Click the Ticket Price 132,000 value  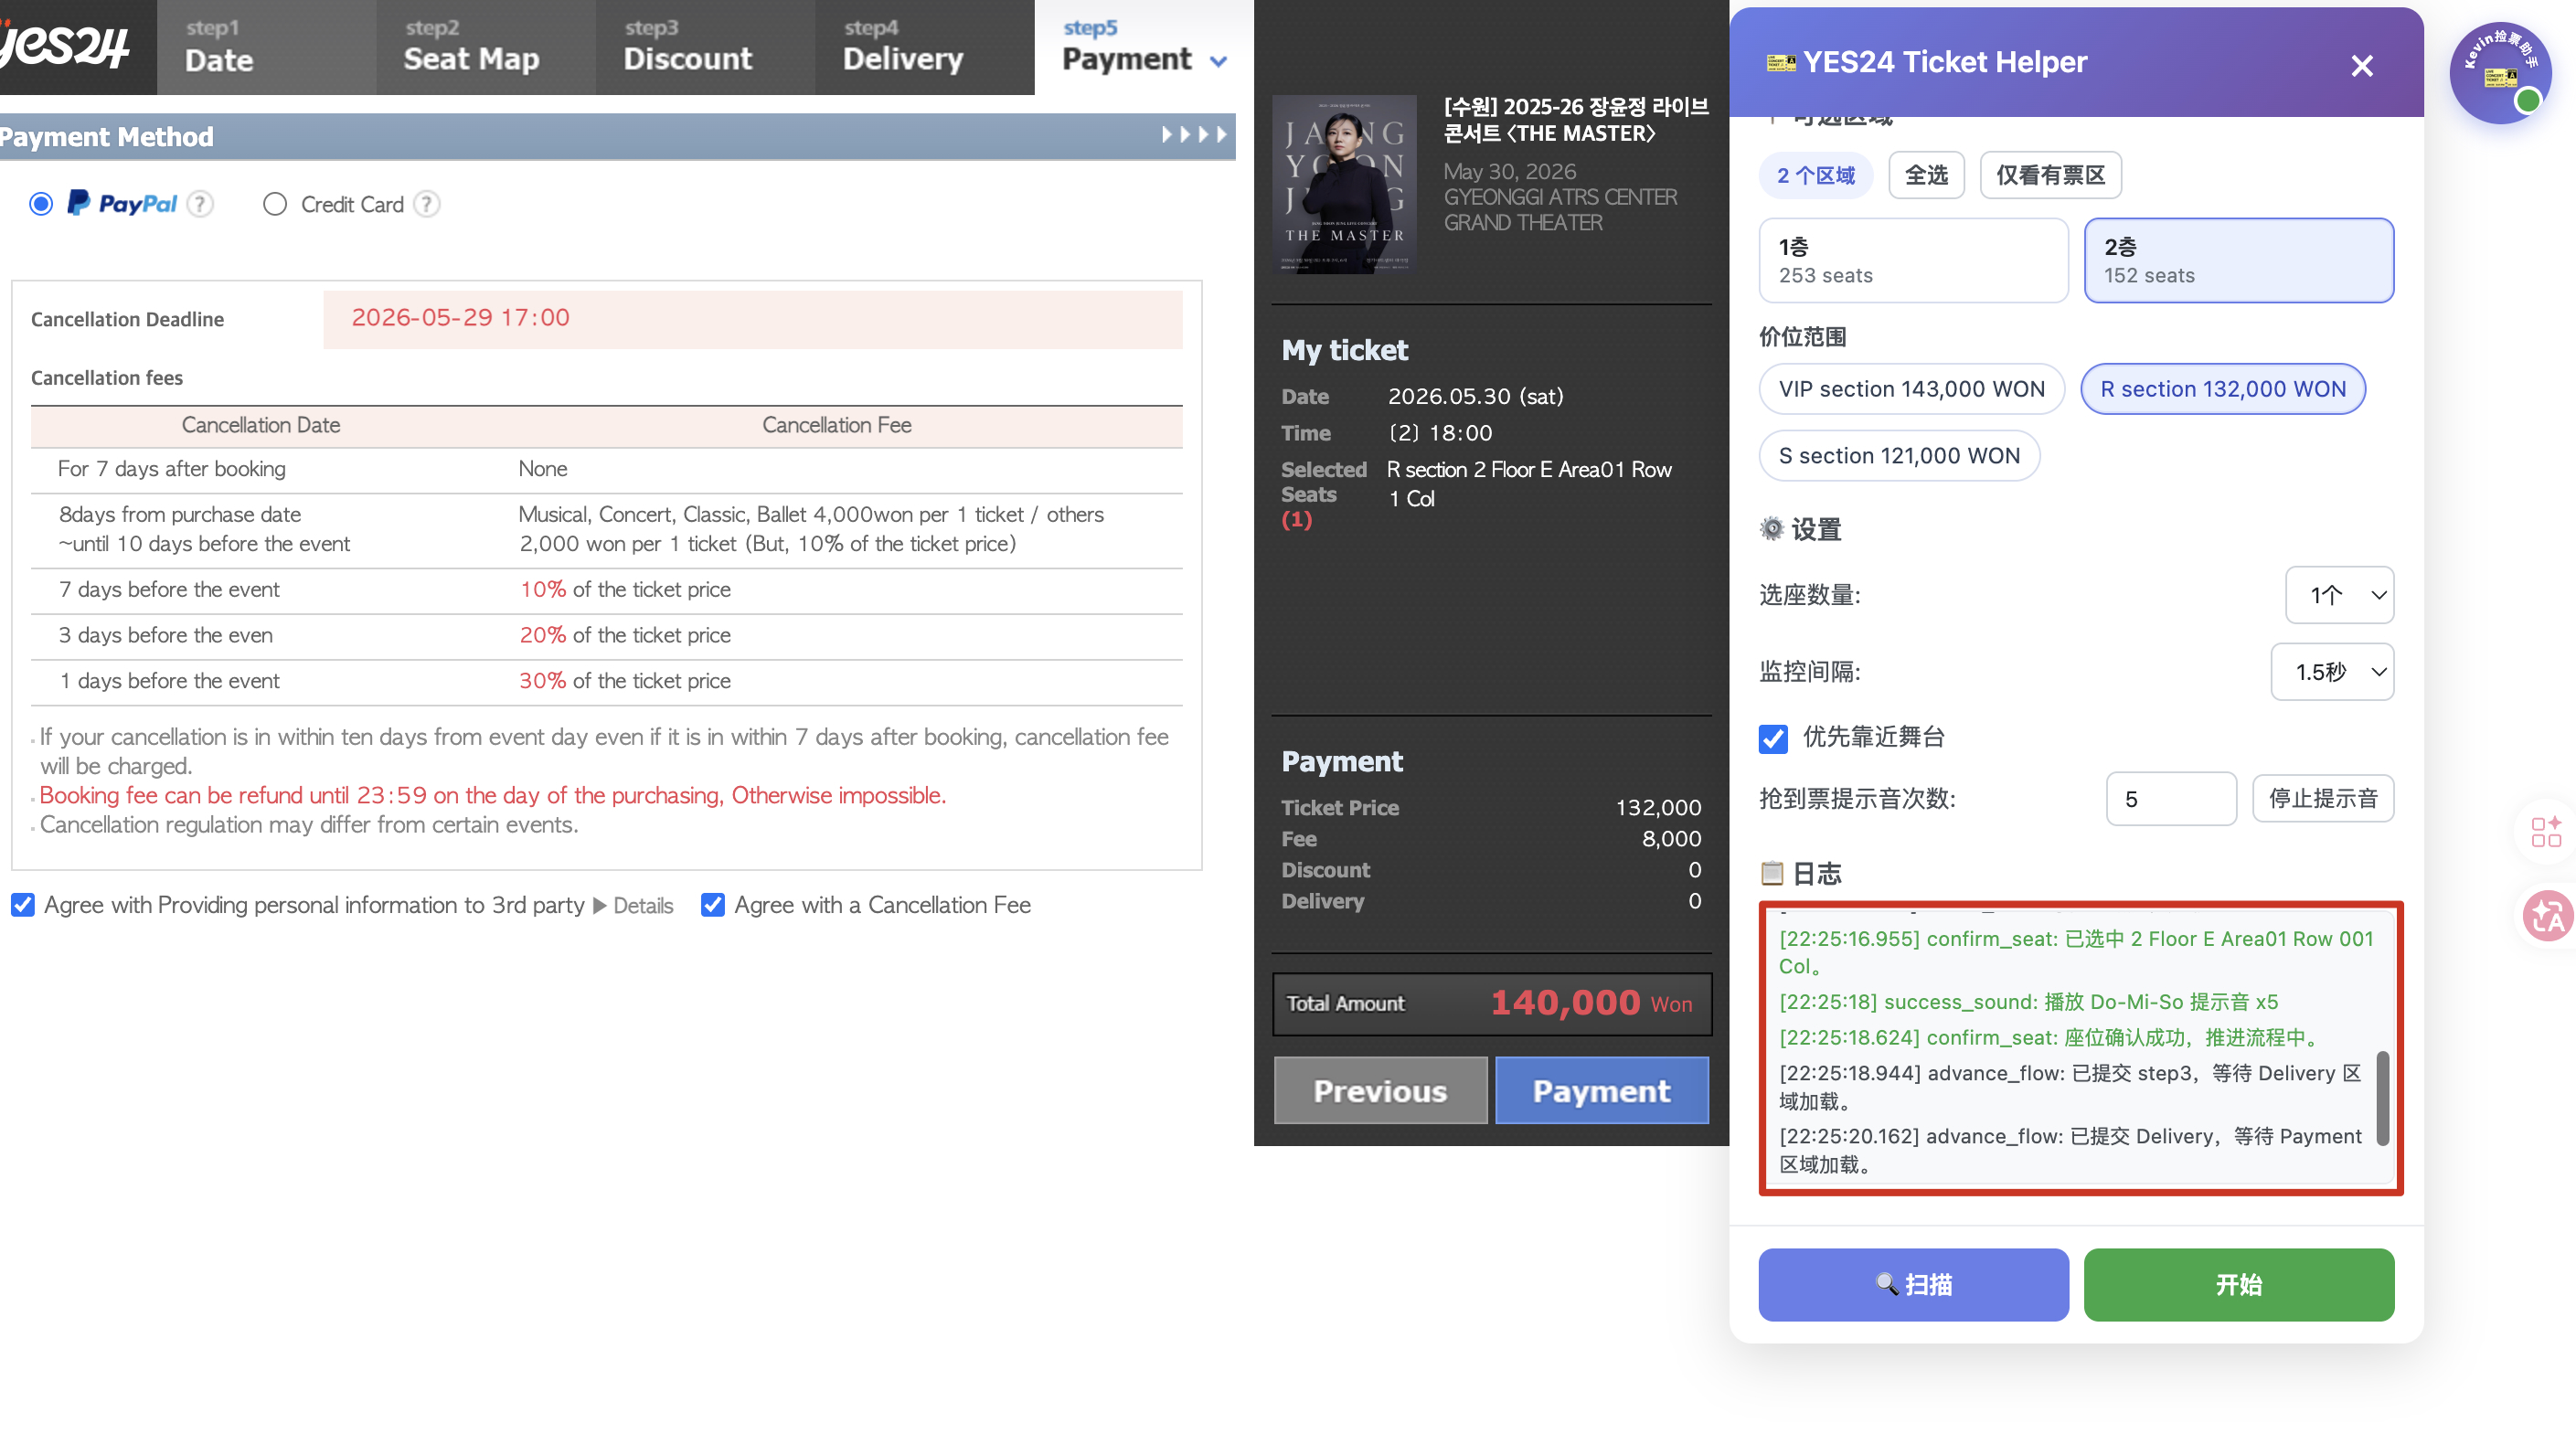click(x=1658, y=807)
